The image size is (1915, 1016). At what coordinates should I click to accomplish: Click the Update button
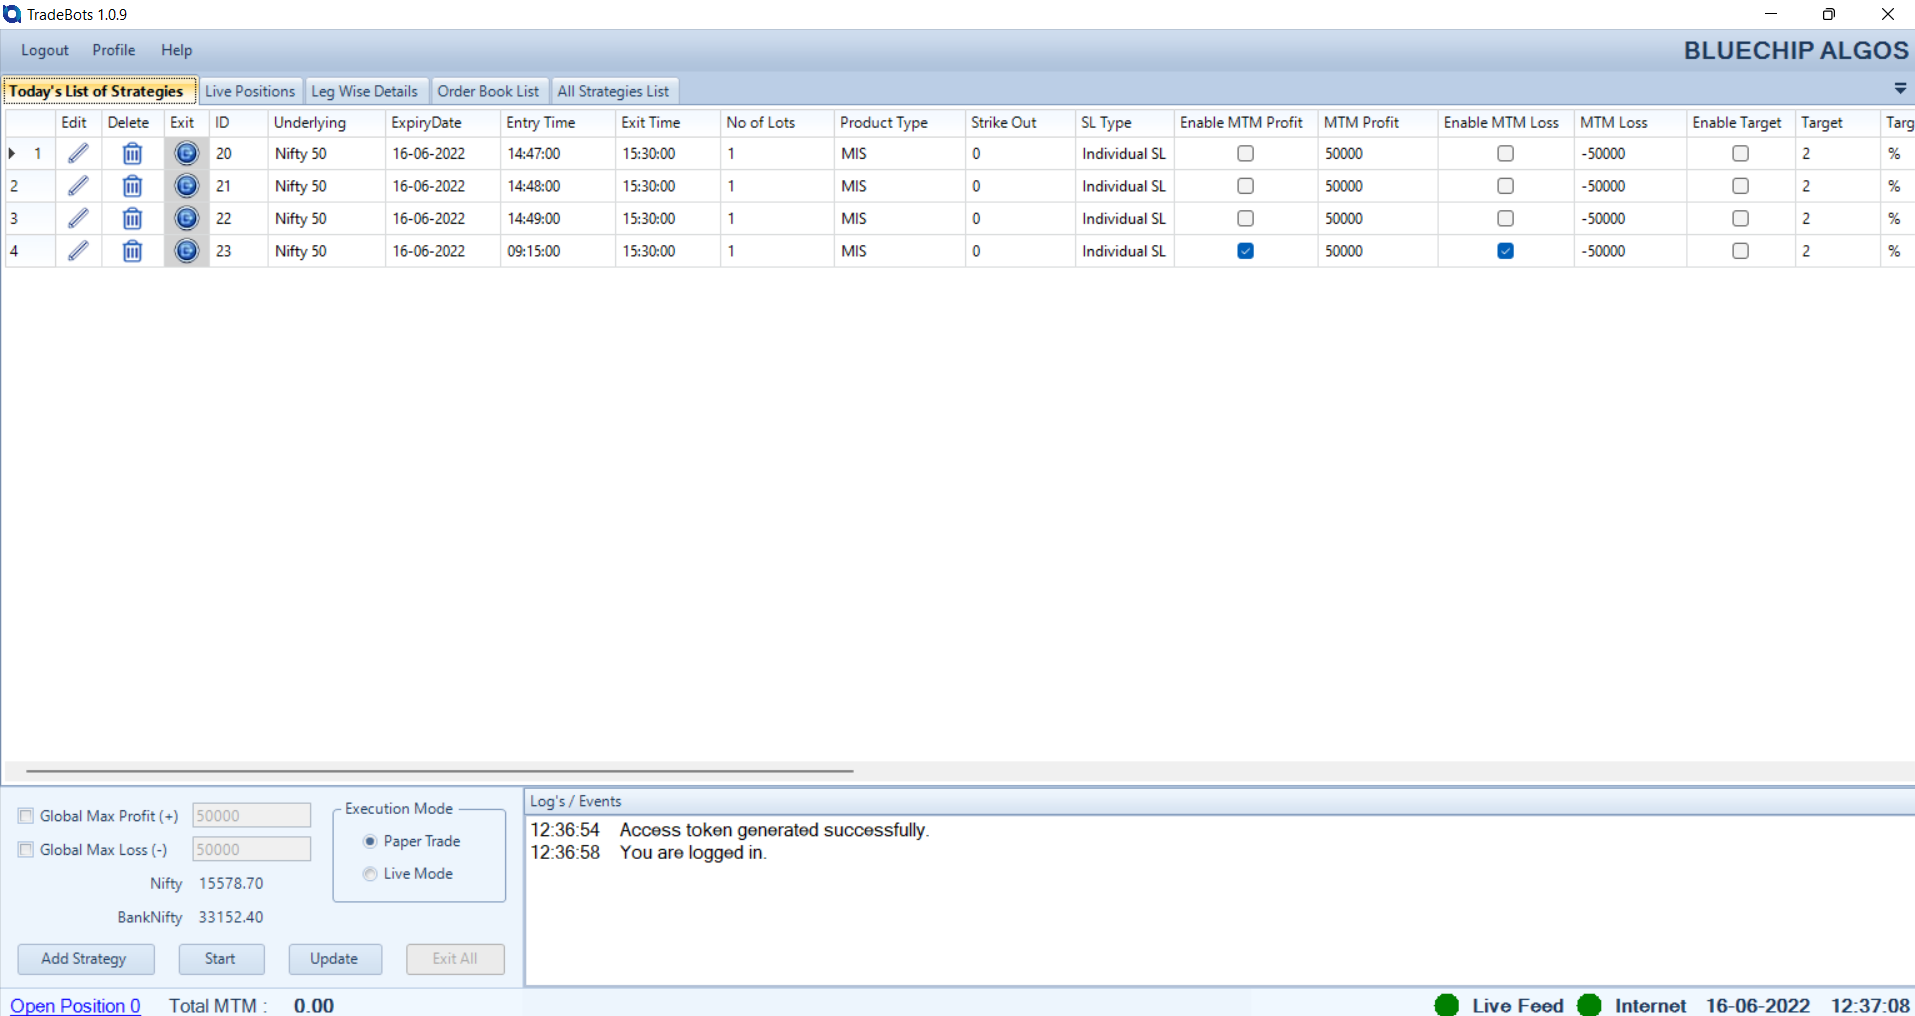[334, 958]
